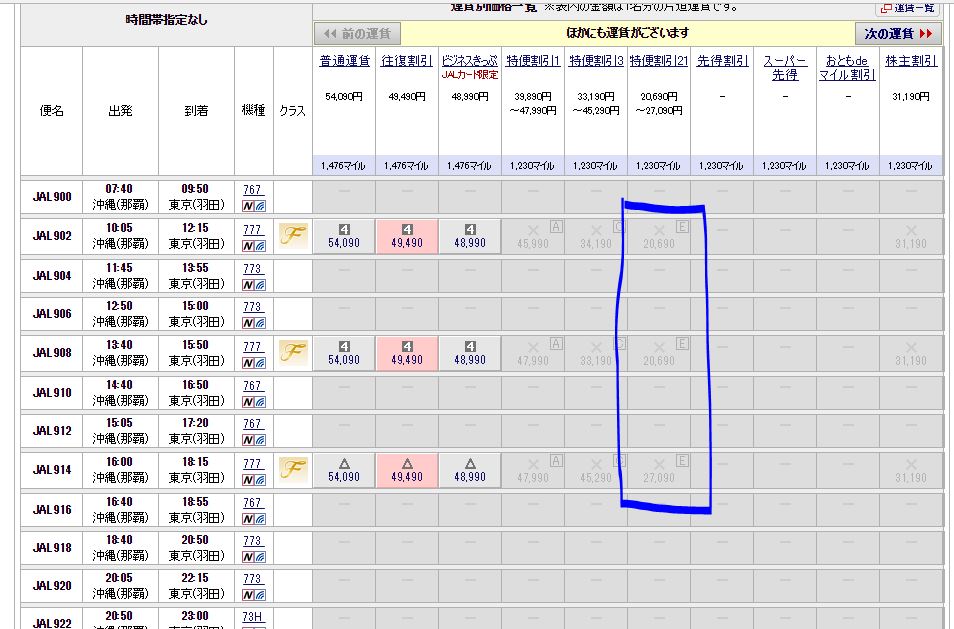
Task: Select JAL908 ビジネスきっぷ fare 48,990
Action: [x=470, y=353]
